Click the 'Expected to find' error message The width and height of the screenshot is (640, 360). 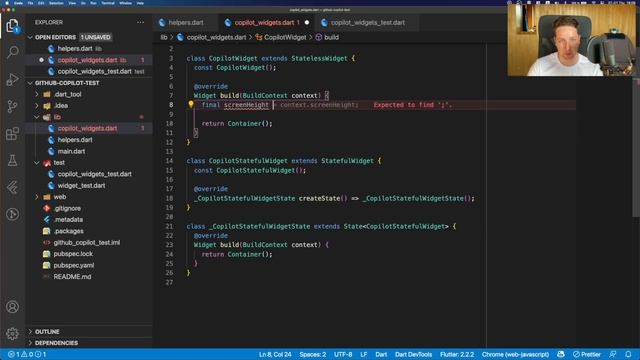click(x=412, y=105)
